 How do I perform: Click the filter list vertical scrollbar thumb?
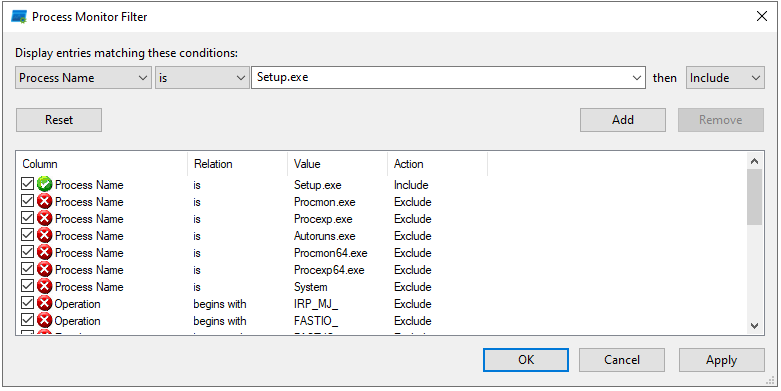pos(754,197)
